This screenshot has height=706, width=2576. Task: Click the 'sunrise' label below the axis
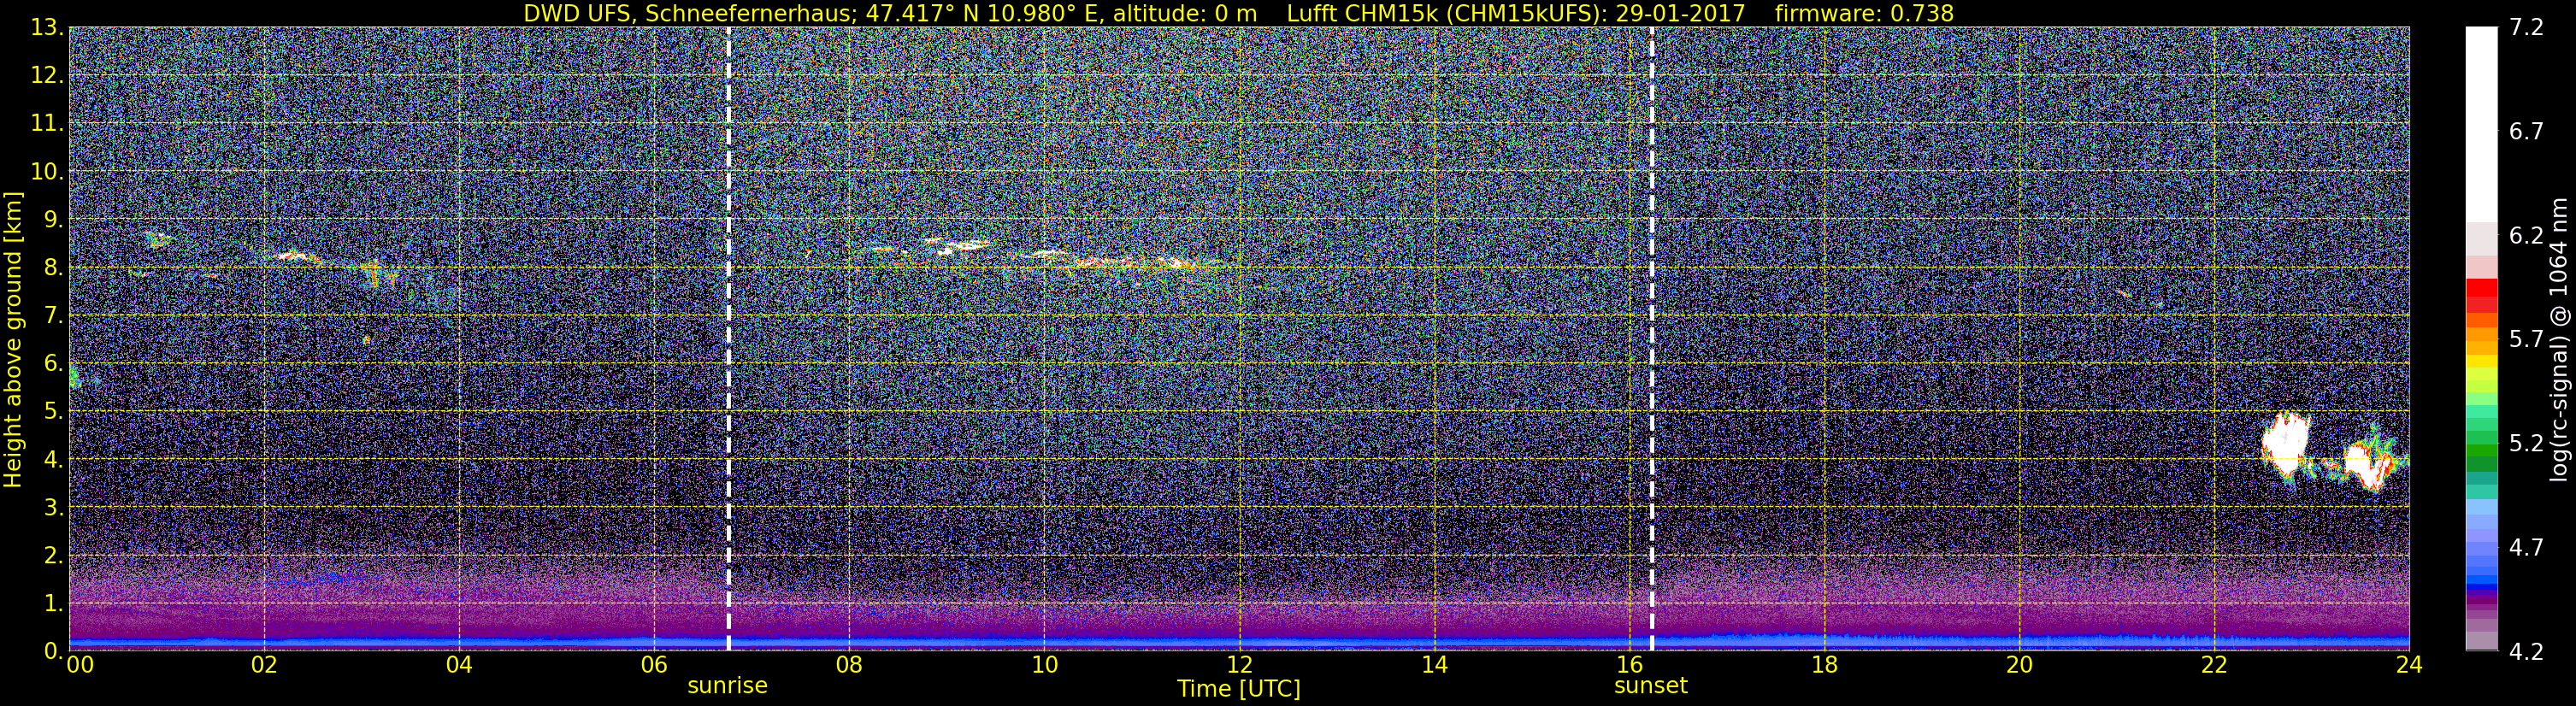pyautogui.click(x=727, y=686)
